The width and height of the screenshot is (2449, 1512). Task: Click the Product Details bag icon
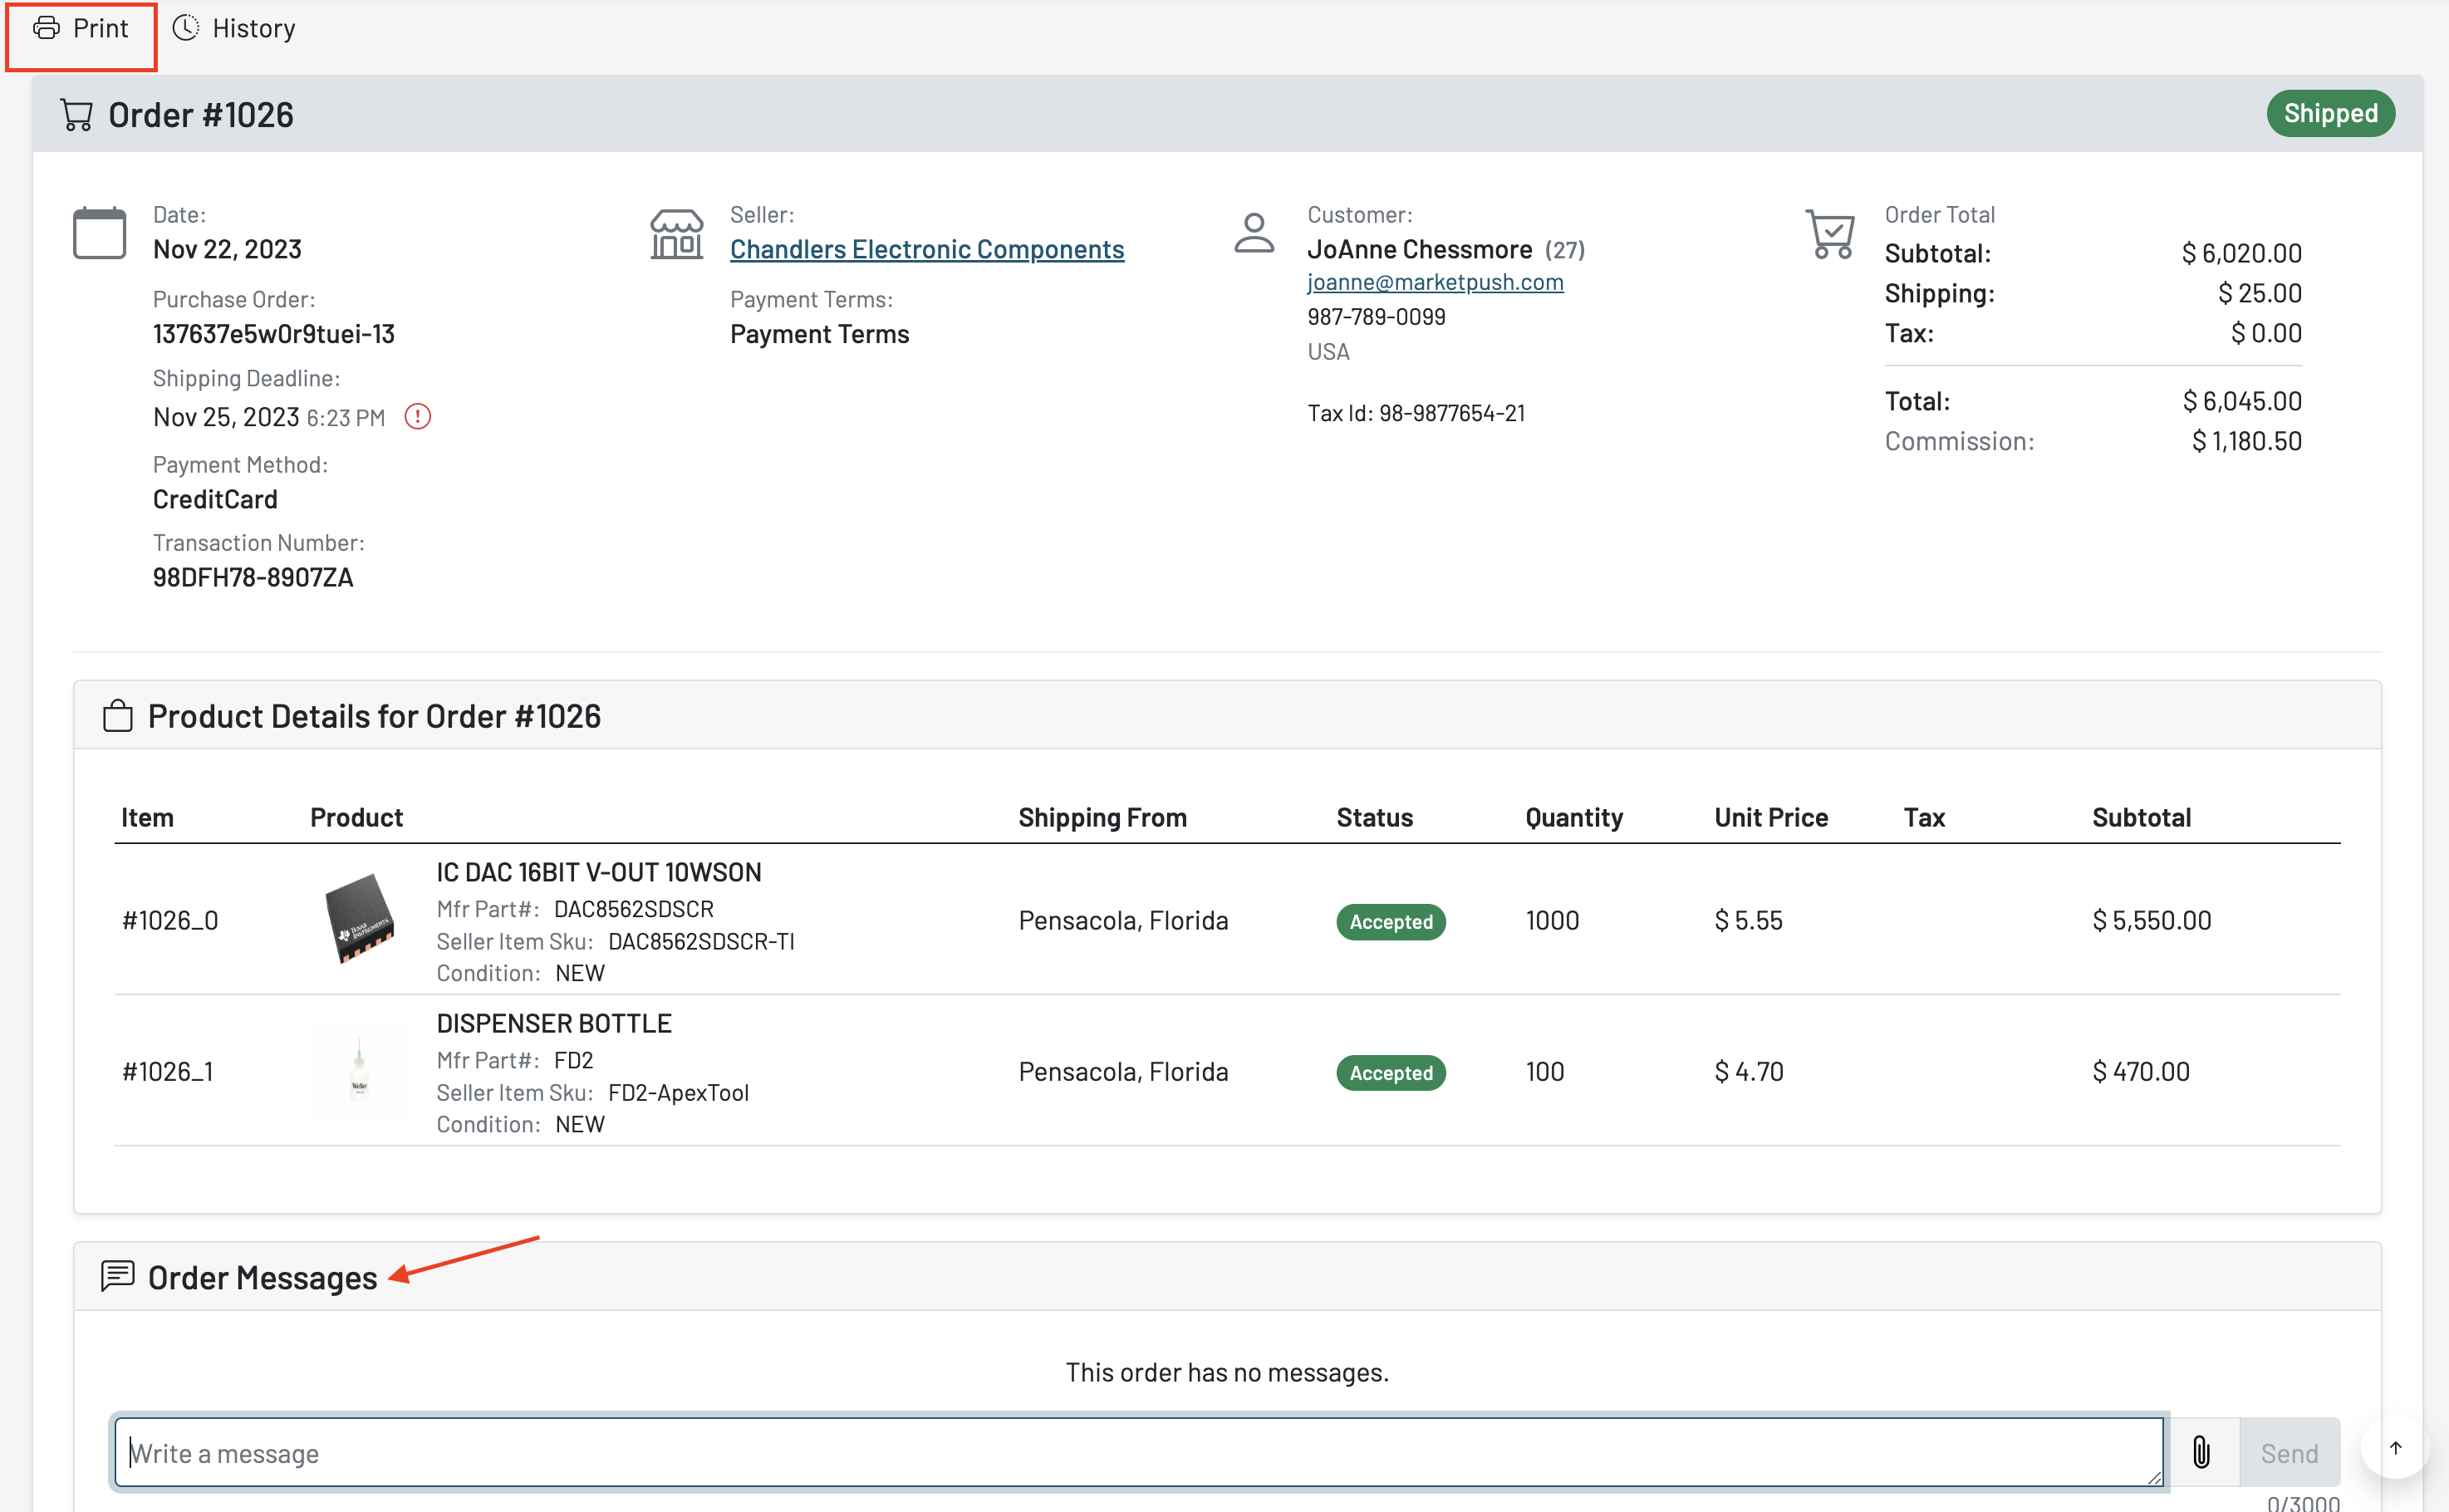click(x=118, y=716)
